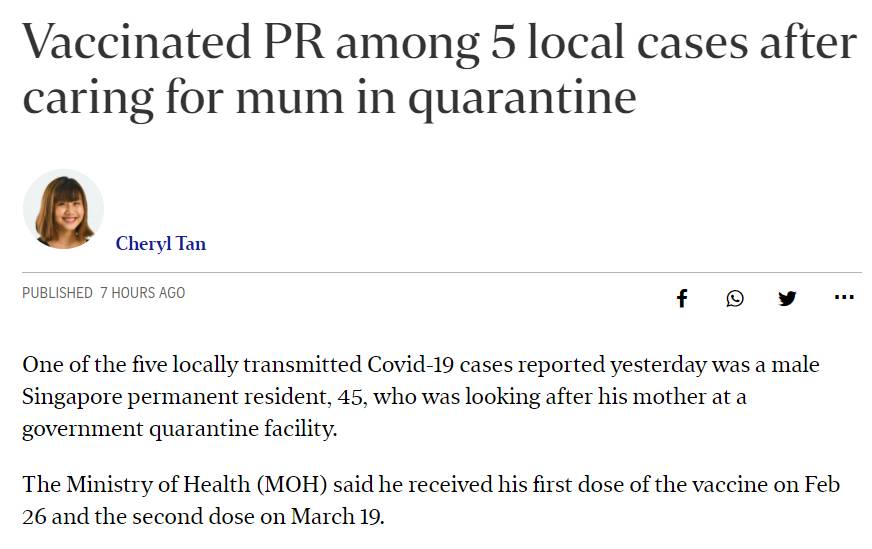This screenshot has width=872, height=549.
Task: Click the 'Singapore permanent resident' phrase
Action: (170, 397)
